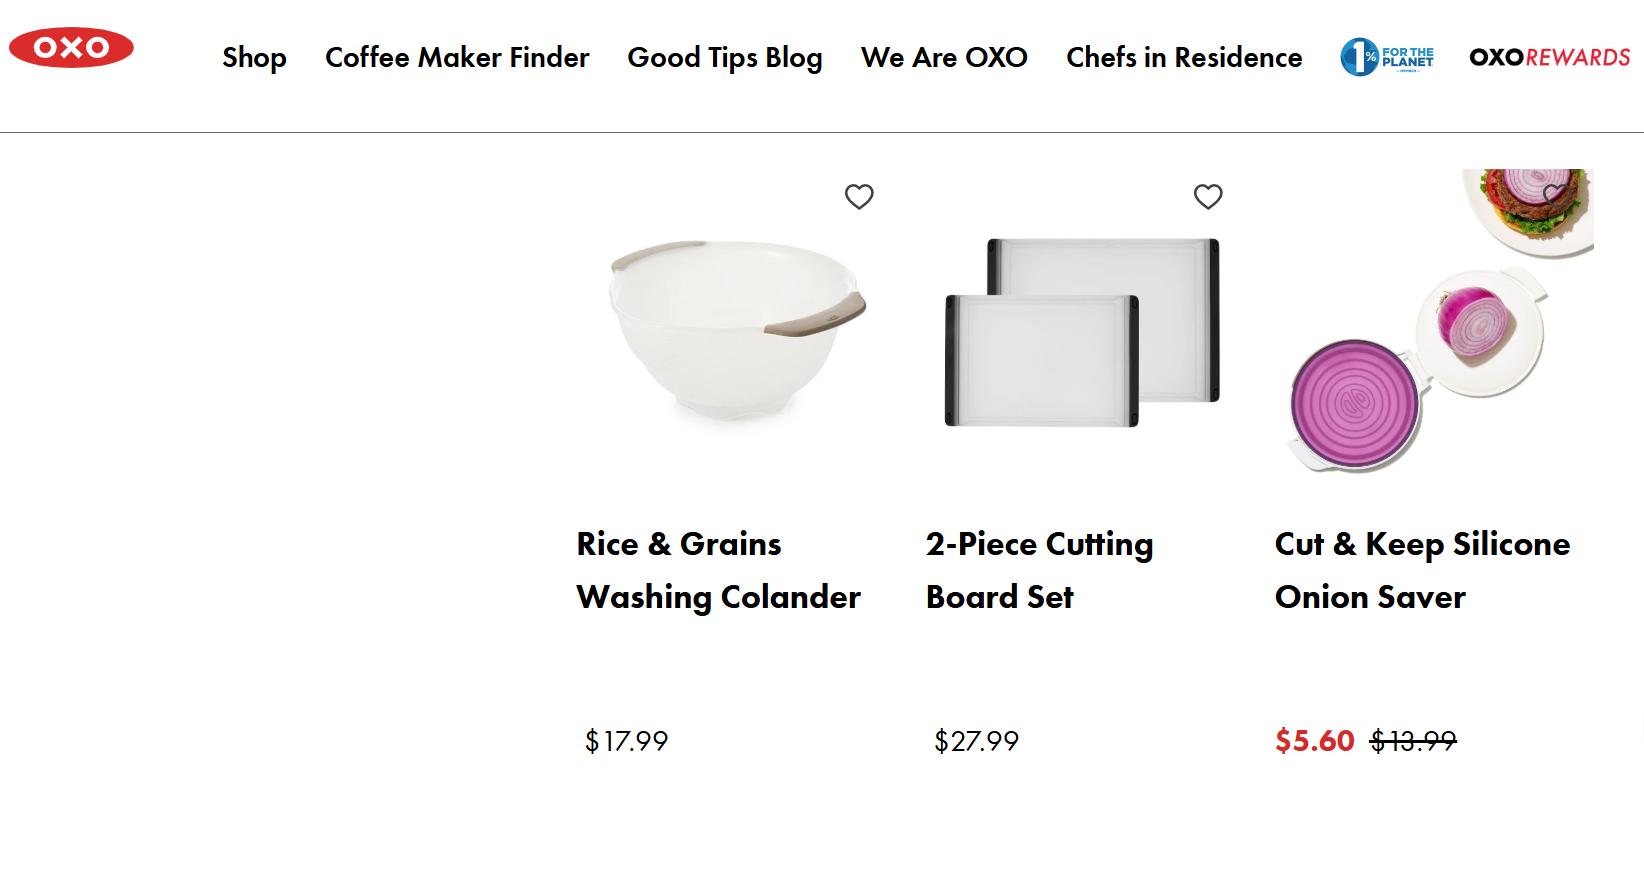Open the 1% For The Planet badge

(x=1388, y=57)
